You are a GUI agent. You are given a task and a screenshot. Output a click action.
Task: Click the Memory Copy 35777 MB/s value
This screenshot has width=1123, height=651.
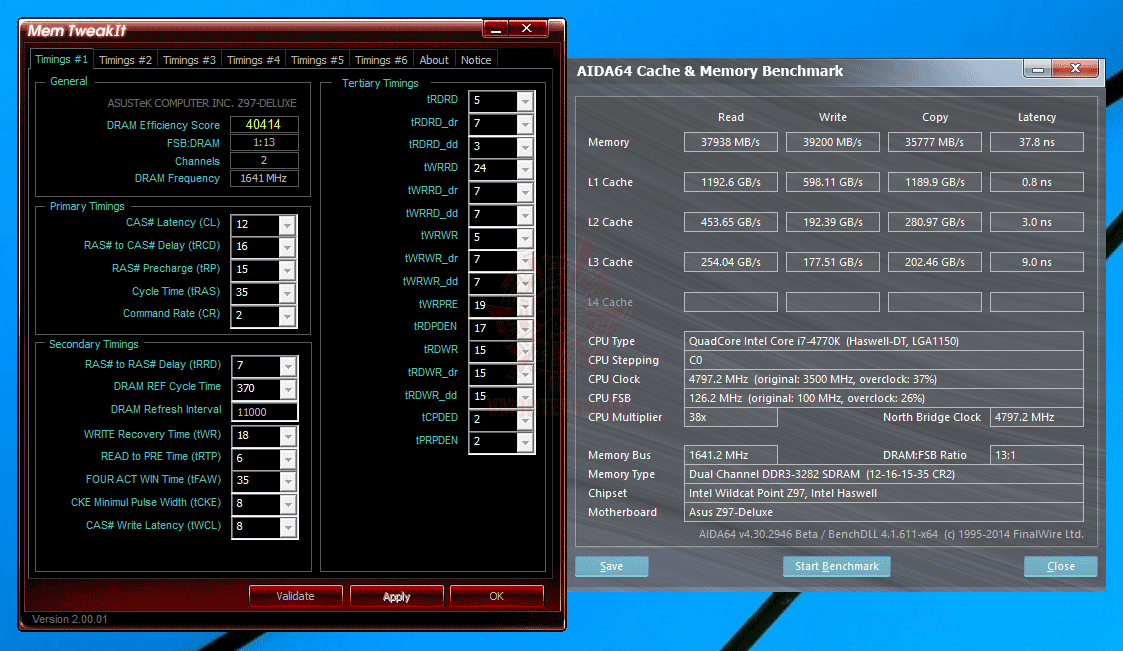(935, 142)
